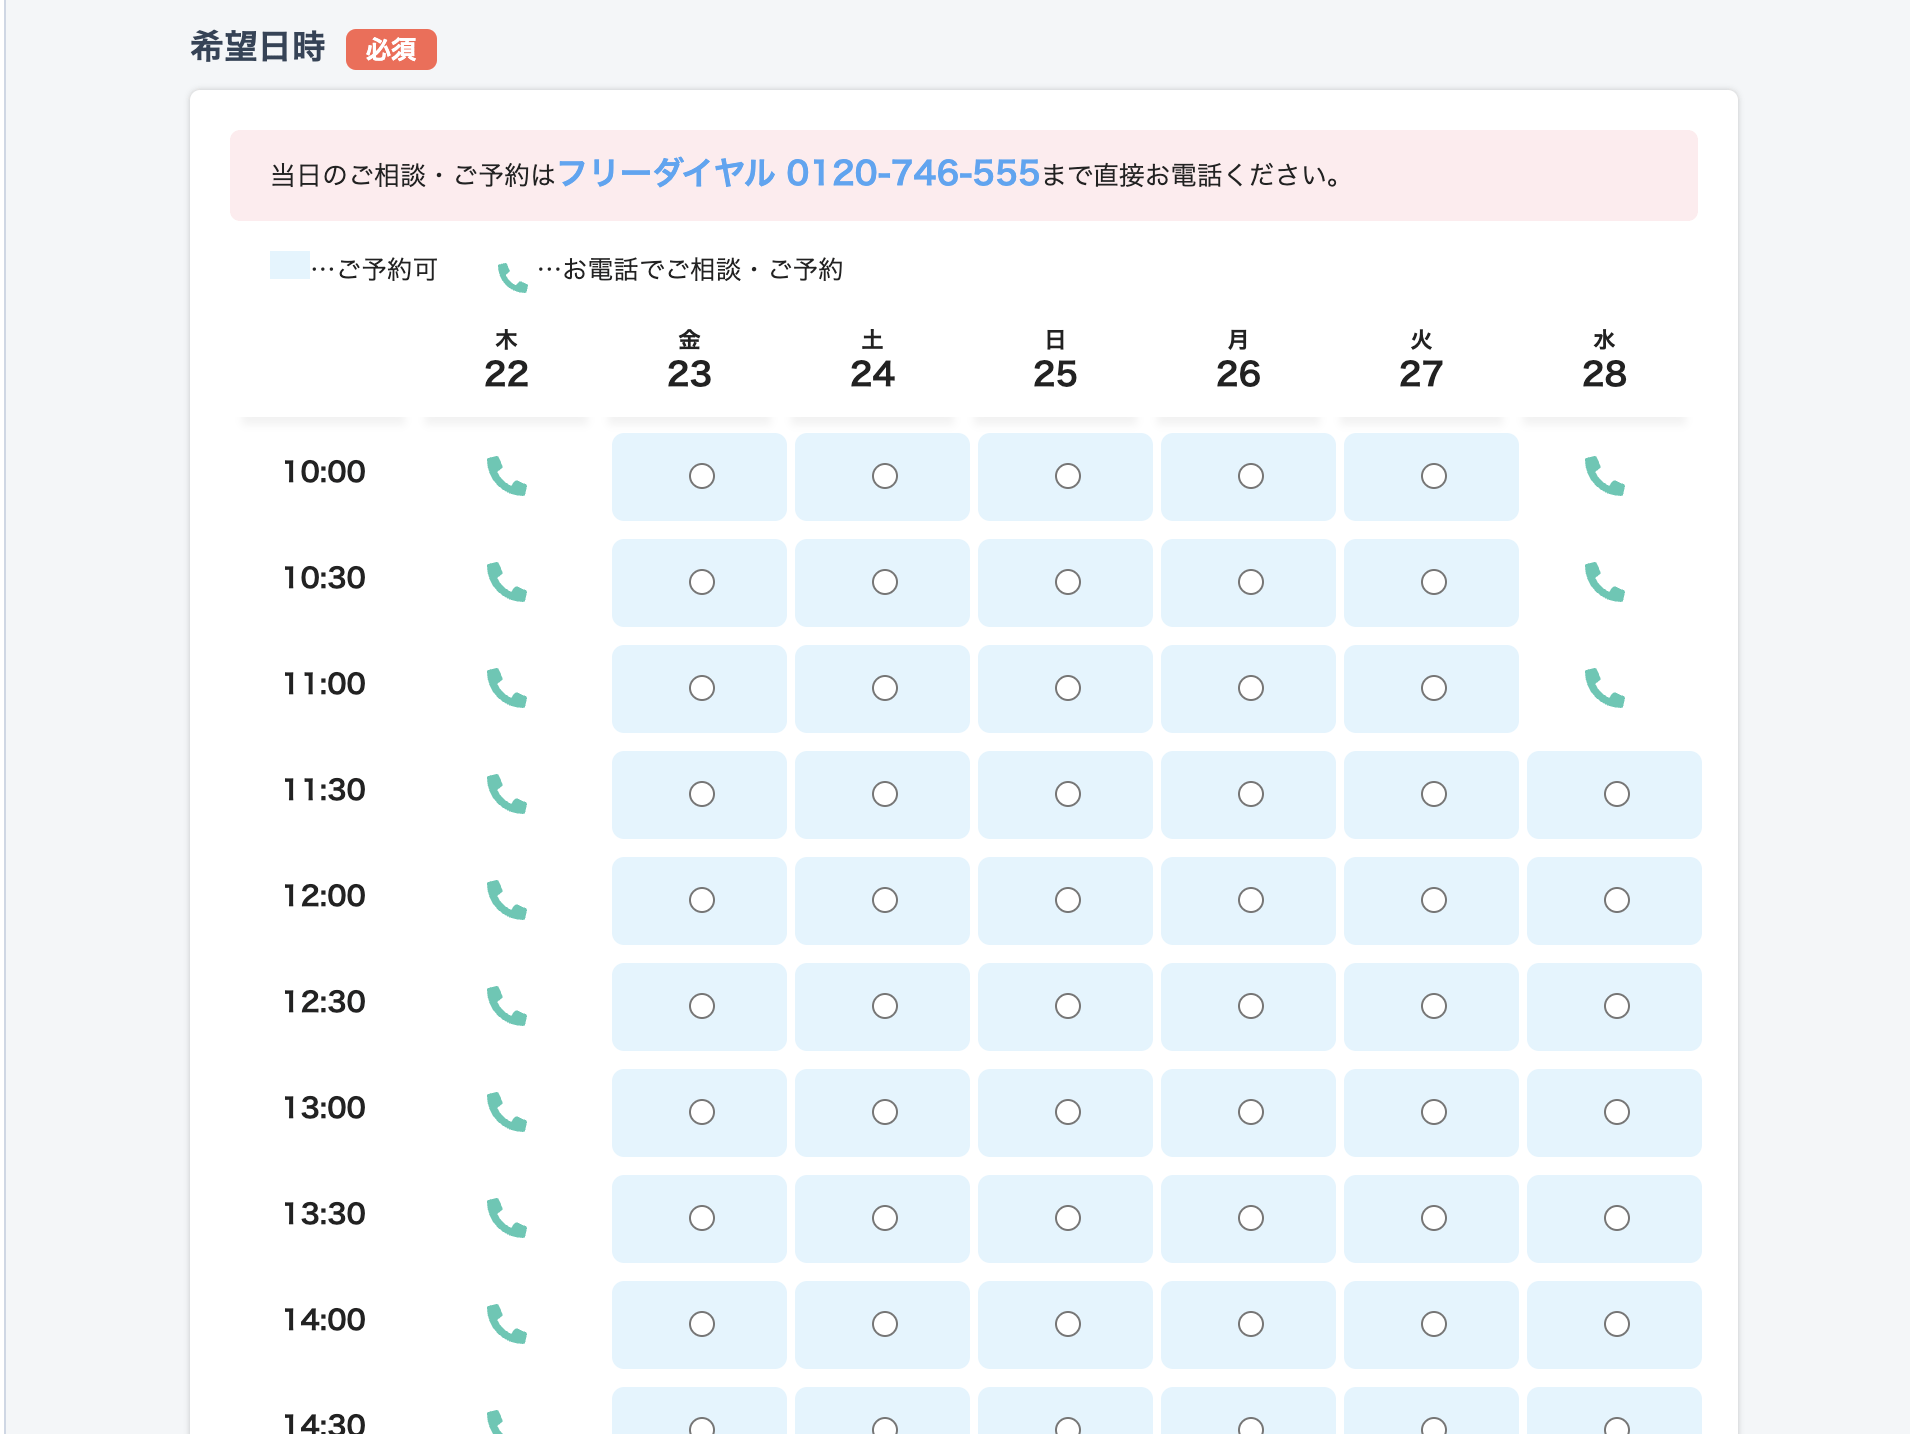Click the red 必須 required badge
1910x1434 pixels.
pyautogui.click(x=391, y=48)
